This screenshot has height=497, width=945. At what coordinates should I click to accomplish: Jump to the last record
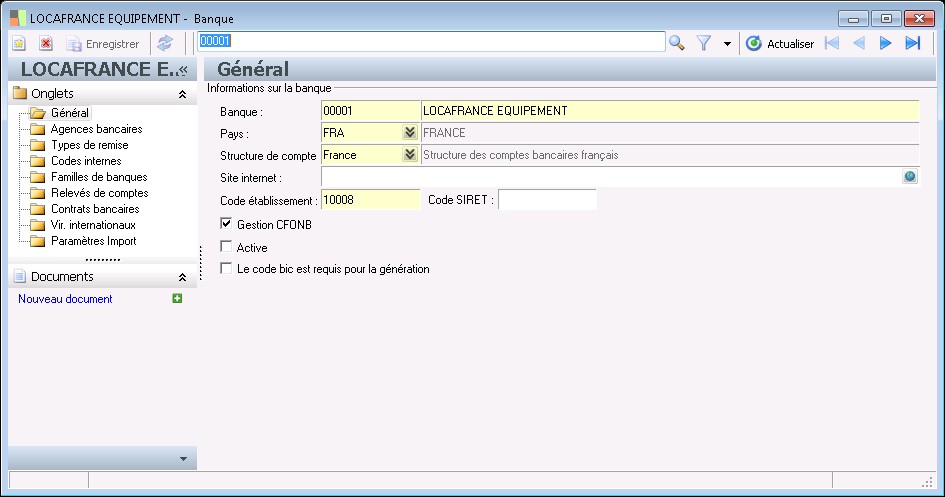912,43
